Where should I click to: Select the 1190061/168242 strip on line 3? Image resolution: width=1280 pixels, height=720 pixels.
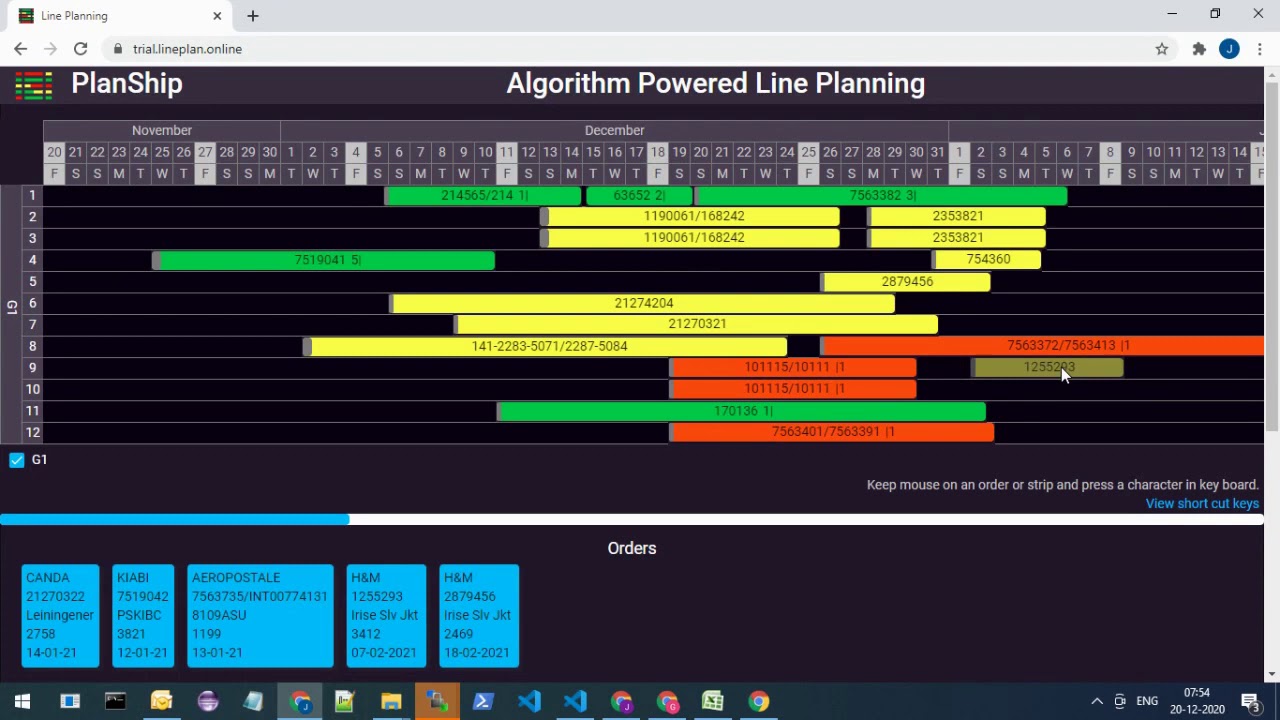click(690, 238)
